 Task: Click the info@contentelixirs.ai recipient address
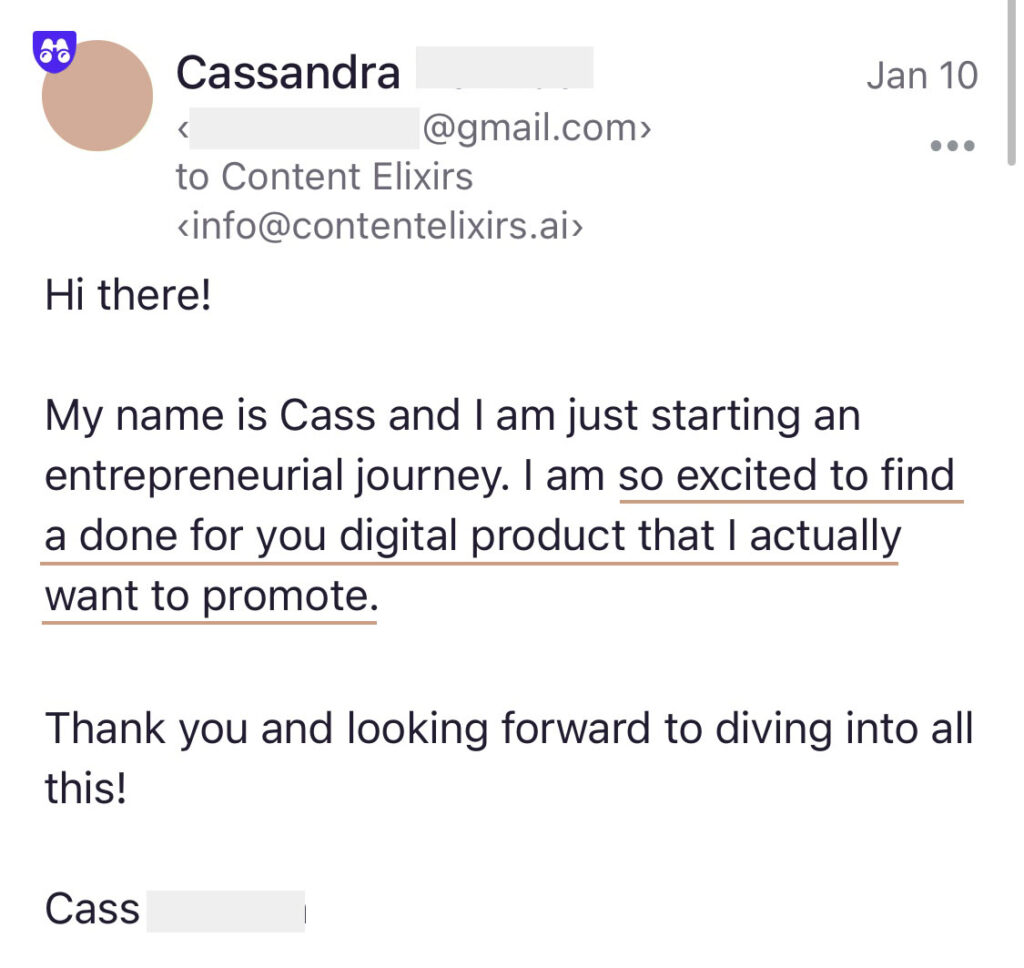coord(379,226)
